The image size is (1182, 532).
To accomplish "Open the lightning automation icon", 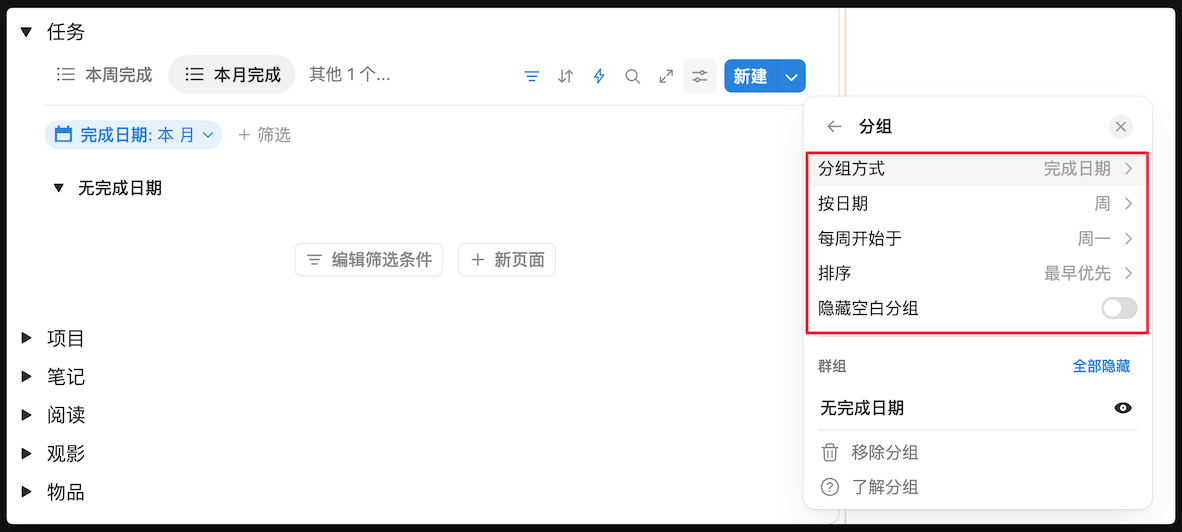I will (599, 76).
